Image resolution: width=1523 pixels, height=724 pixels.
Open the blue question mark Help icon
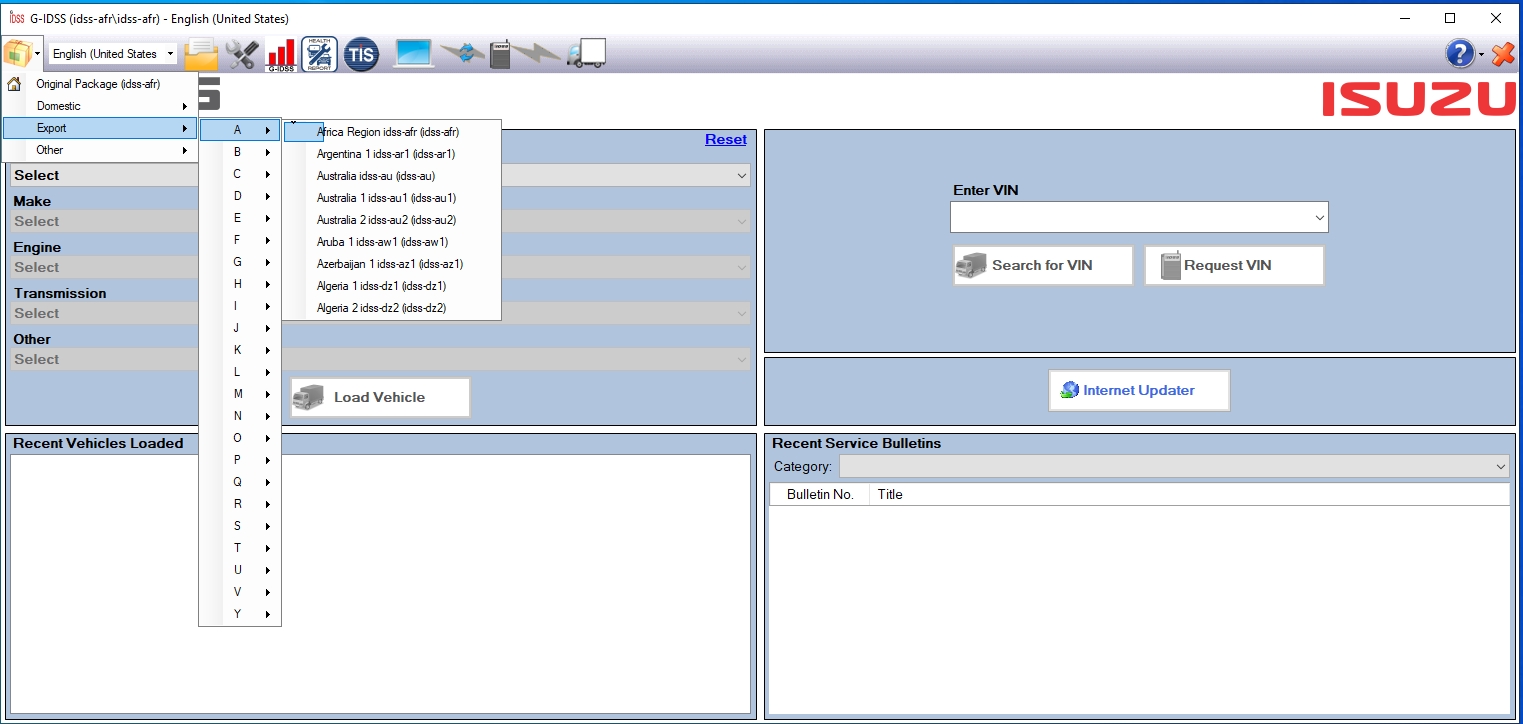1460,54
